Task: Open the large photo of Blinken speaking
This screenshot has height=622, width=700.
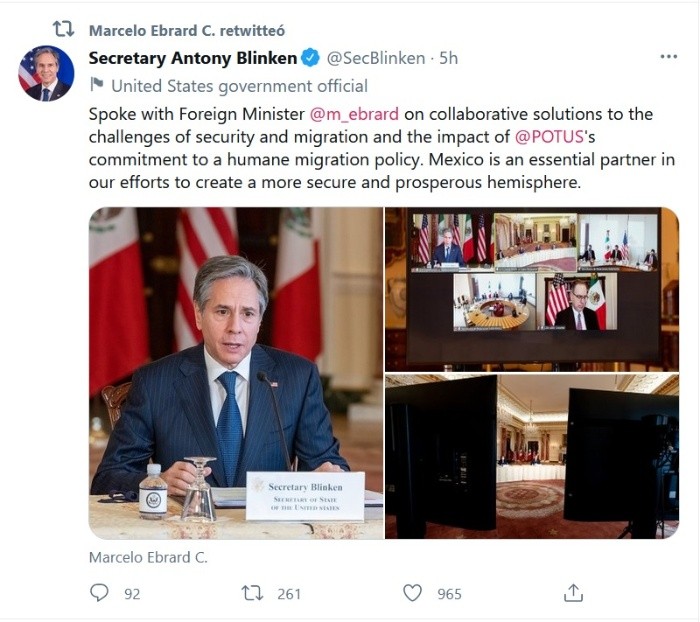Action: click(x=236, y=373)
